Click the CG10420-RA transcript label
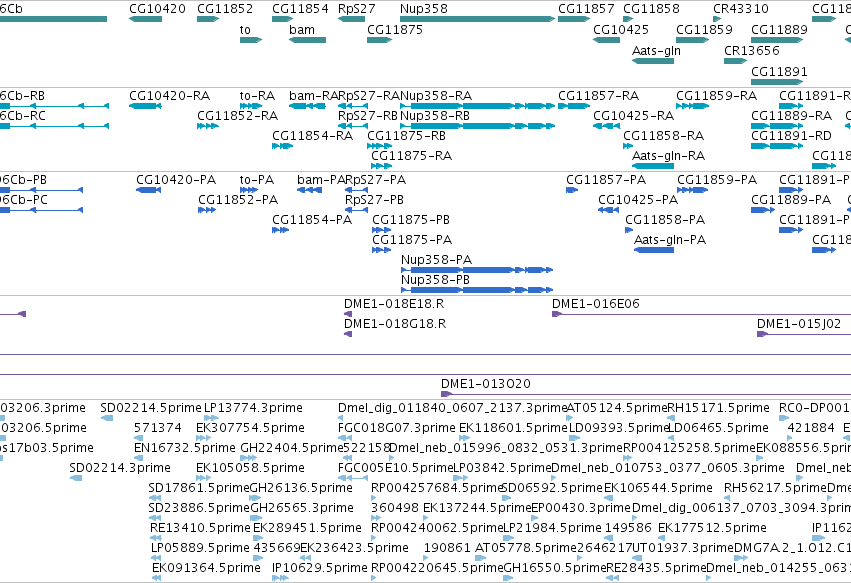851x583 pixels. pos(169,96)
